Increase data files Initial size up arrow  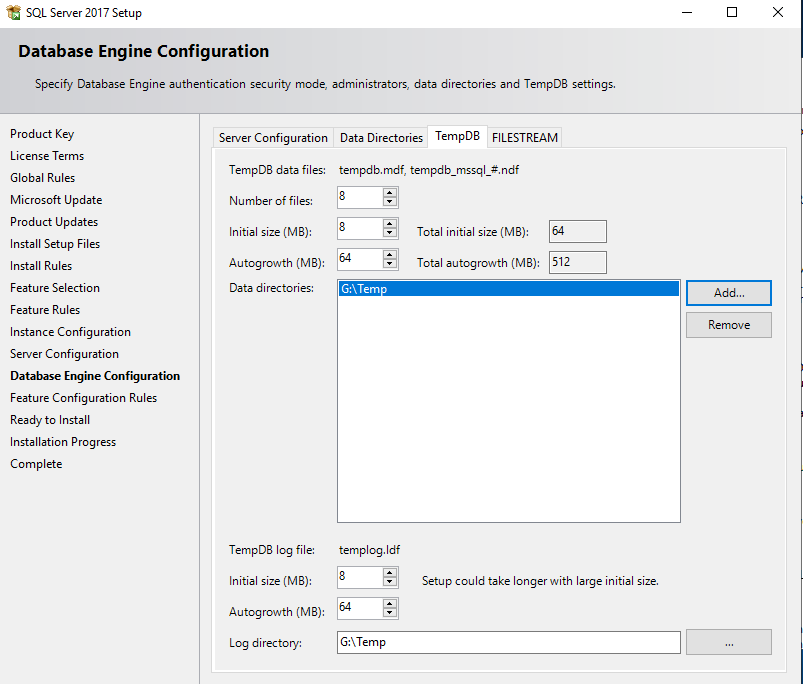(390, 224)
